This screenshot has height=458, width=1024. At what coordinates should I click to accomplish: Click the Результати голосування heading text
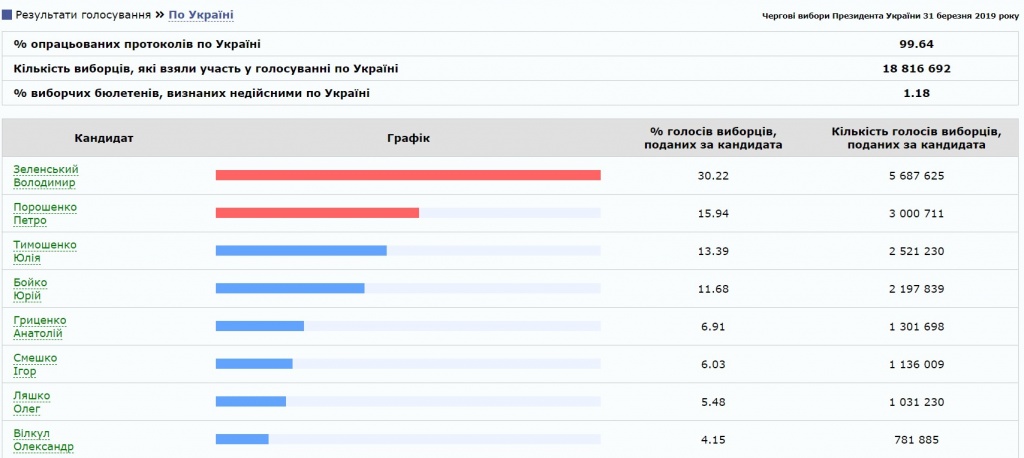coord(83,14)
